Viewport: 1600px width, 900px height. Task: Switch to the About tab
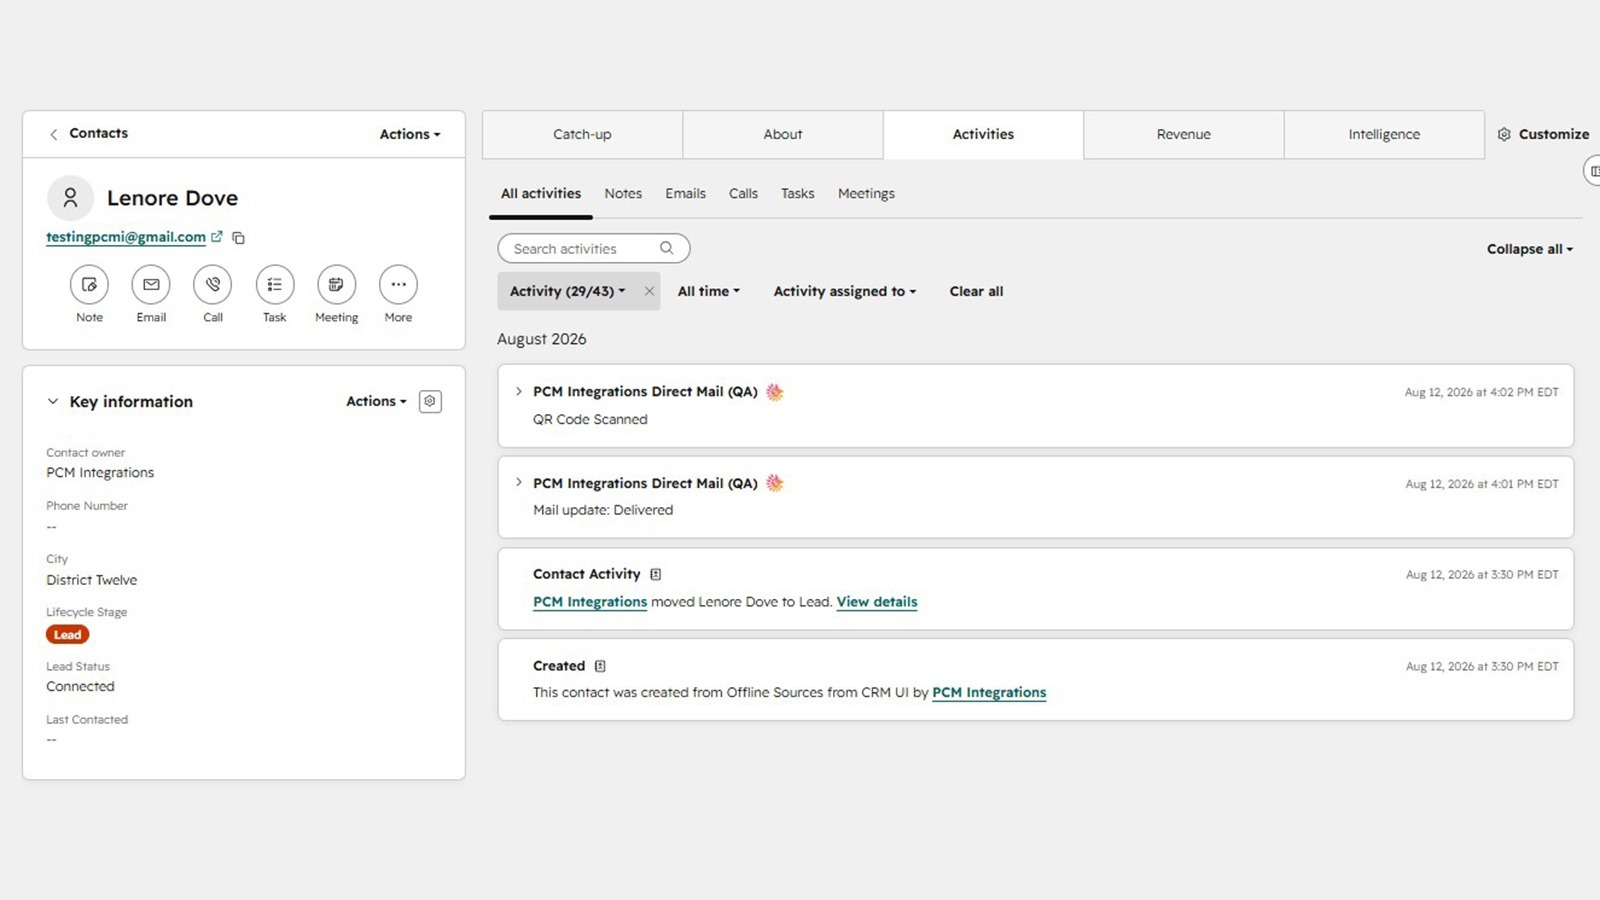click(x=783, y=134)
